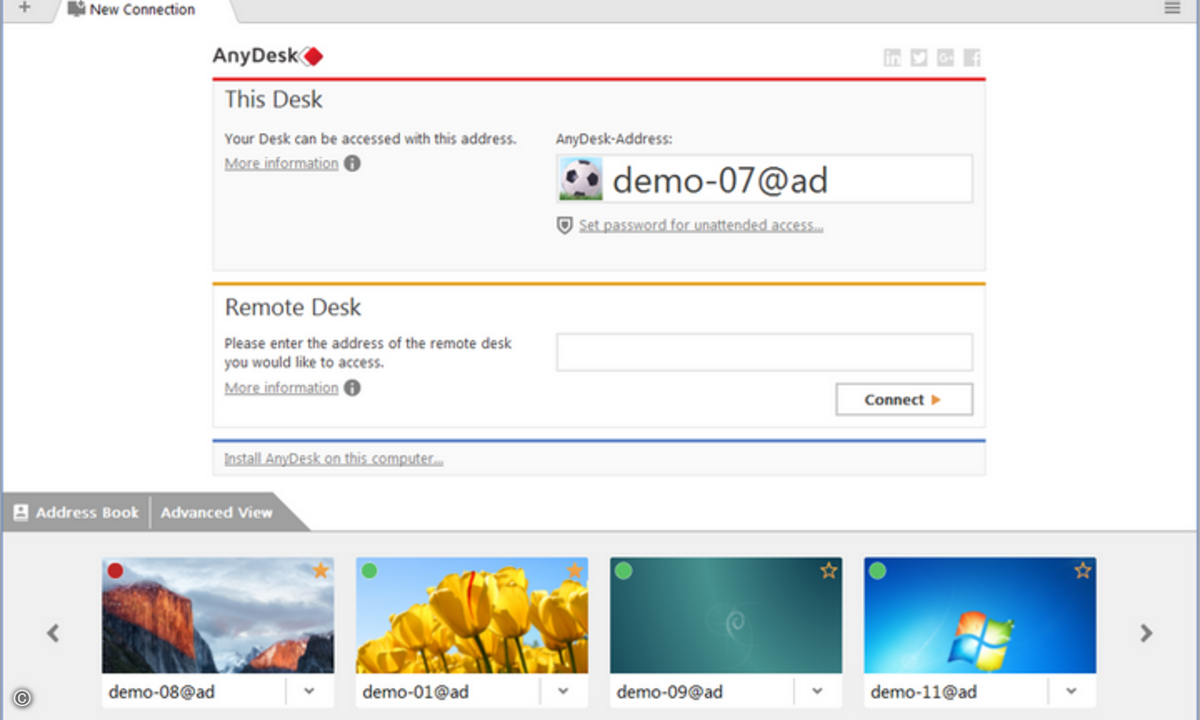Open the demo-01@ad tulips thumbnail
1200x720 pixels.
[x=472, y=615]
